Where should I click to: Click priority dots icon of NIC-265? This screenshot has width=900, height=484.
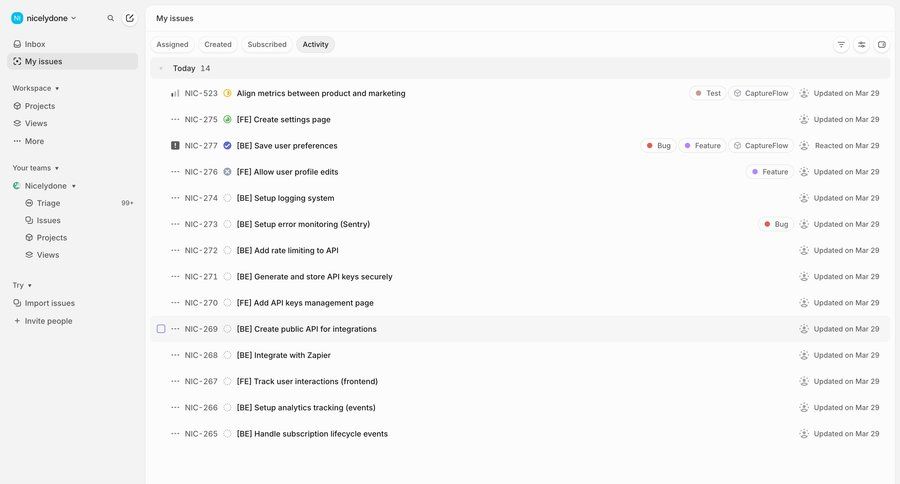[175, 434]
